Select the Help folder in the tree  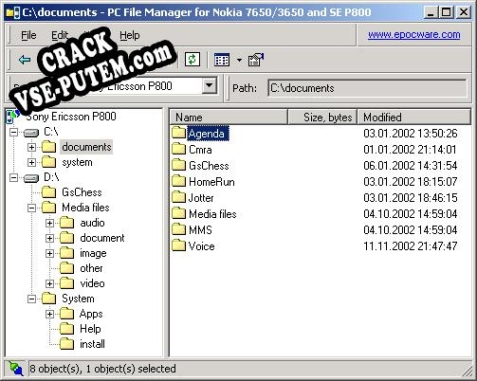point(90,329)
